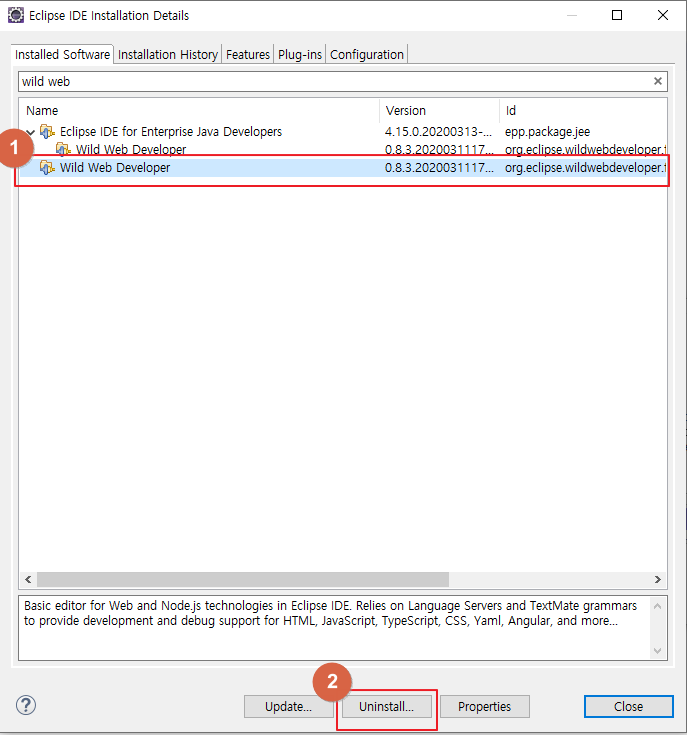Click the description box's scroll up arrow
Screen dimensions: 687x735
657,606
